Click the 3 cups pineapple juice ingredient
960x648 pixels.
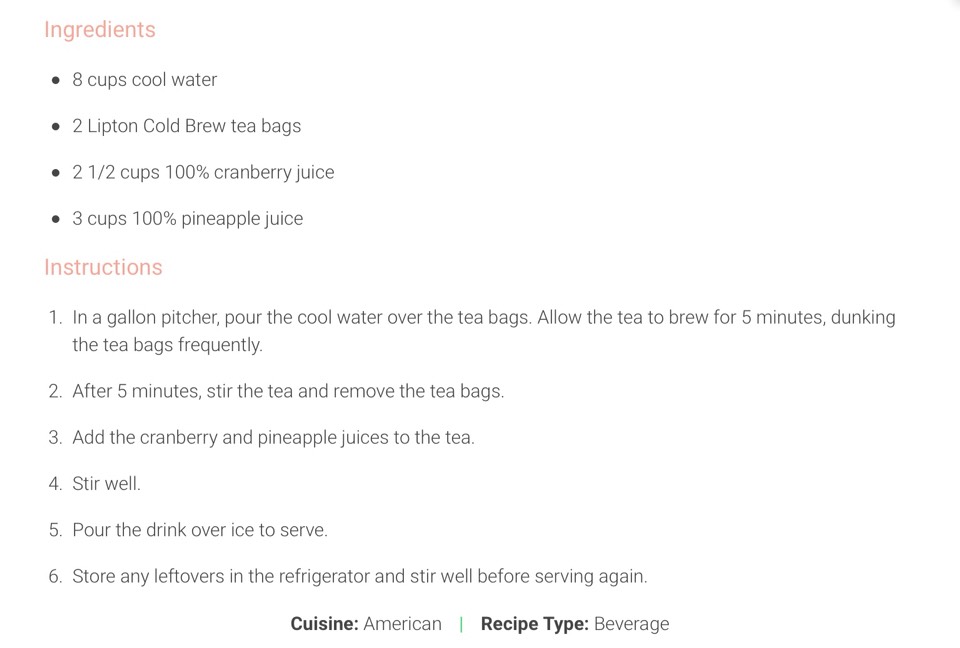pos(187,219)
